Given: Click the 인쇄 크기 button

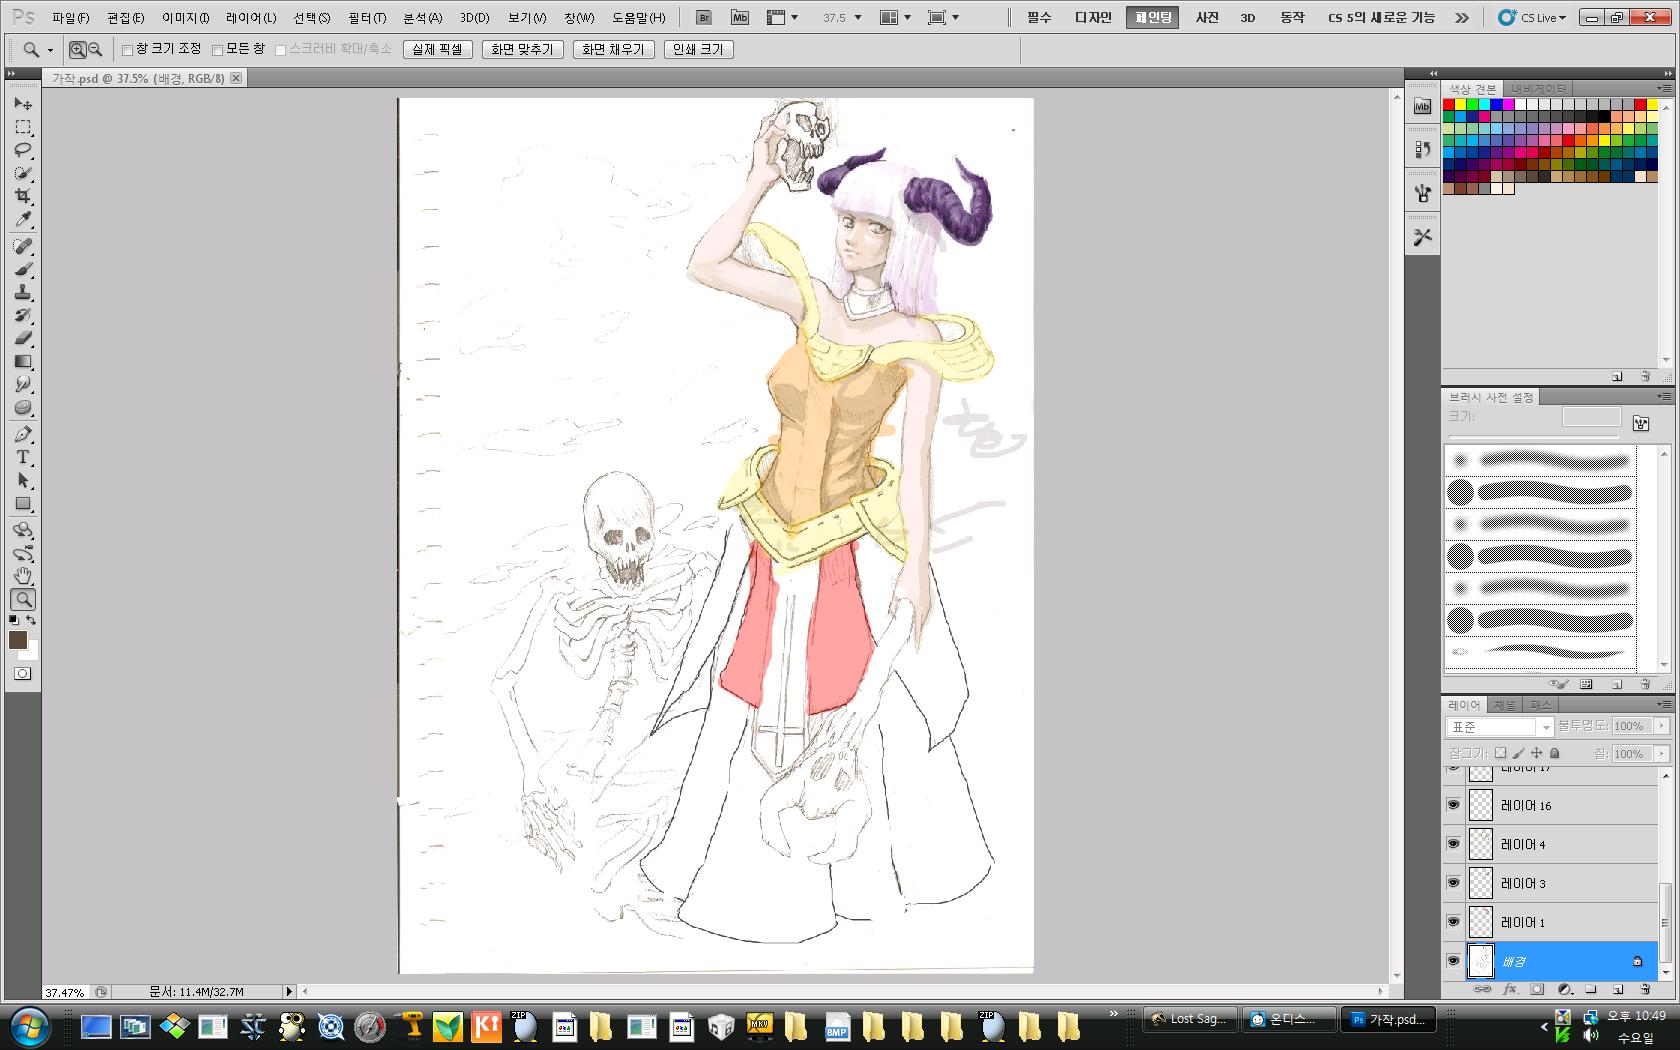Looking at the screenshot, I should 698,49.
